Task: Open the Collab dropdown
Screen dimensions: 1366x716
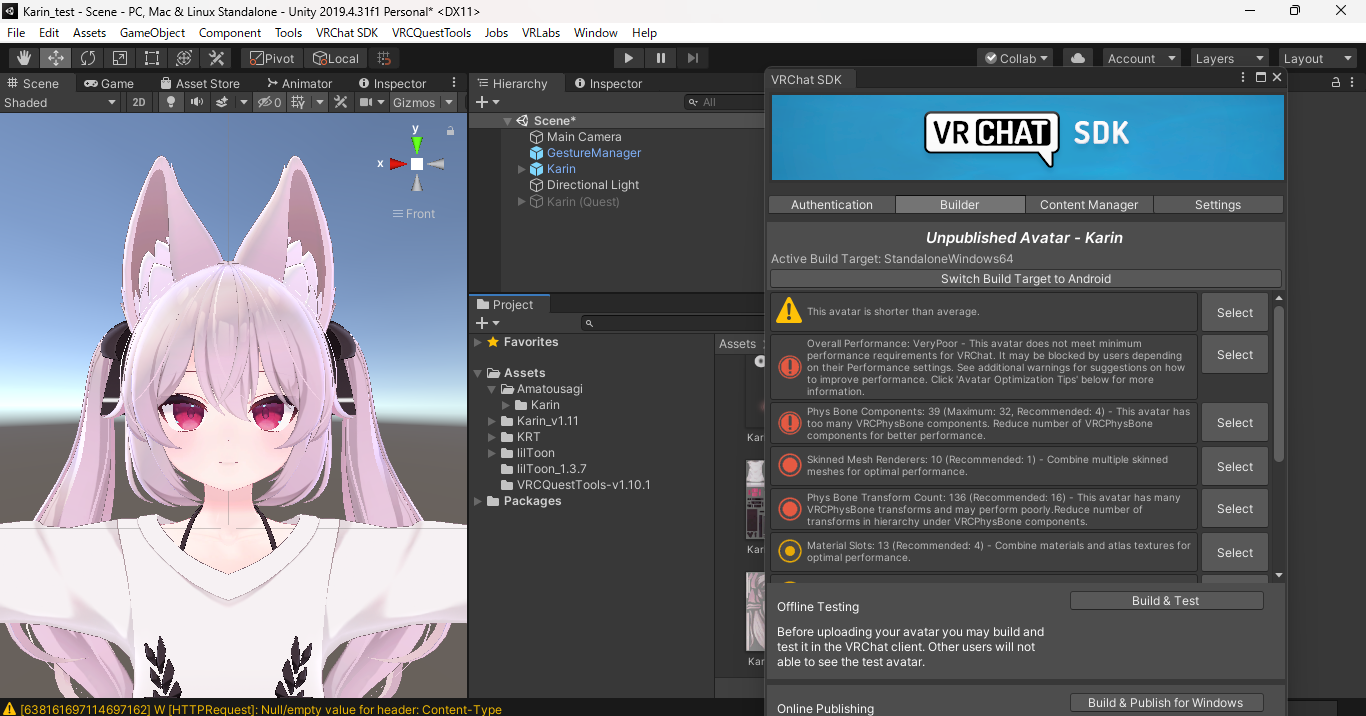Action: tap(1016, 58)
